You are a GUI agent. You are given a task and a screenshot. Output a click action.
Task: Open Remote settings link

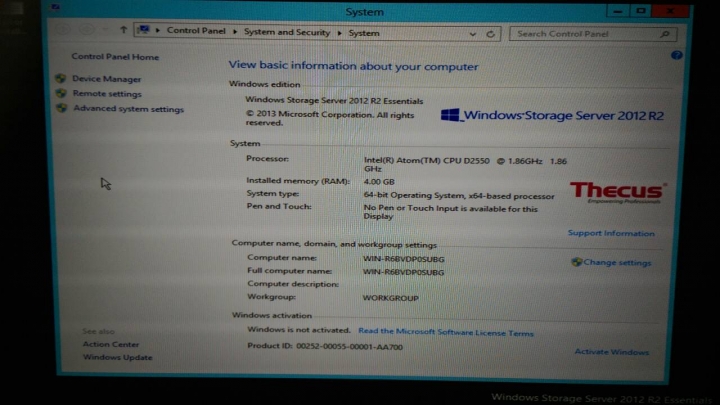[107, 94]
